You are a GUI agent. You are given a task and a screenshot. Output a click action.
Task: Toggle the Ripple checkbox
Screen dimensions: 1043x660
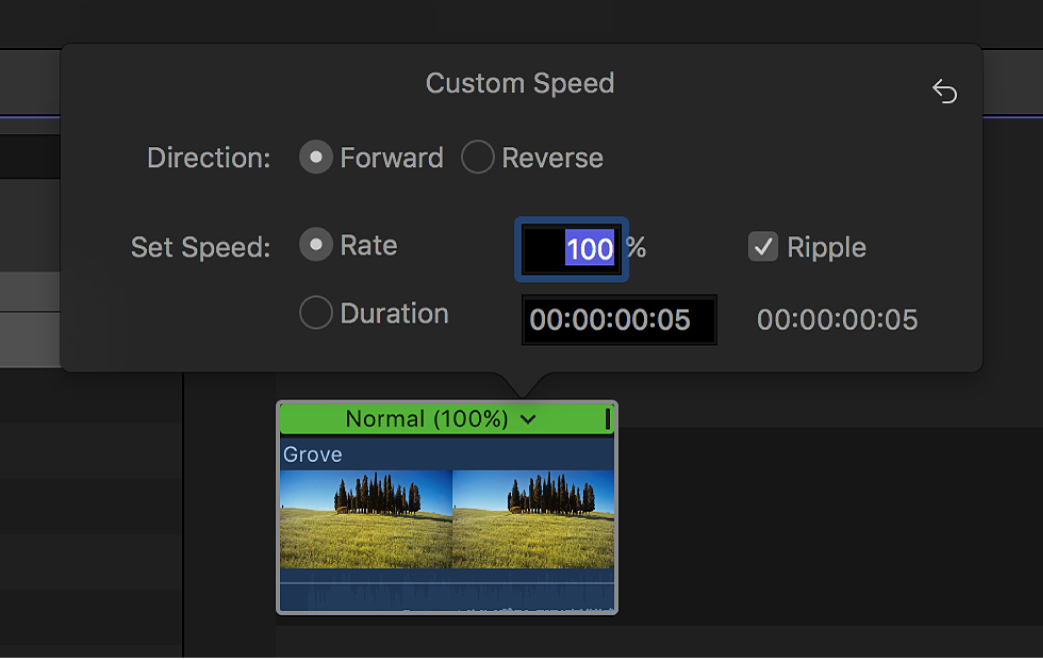(x=763, y=247)
